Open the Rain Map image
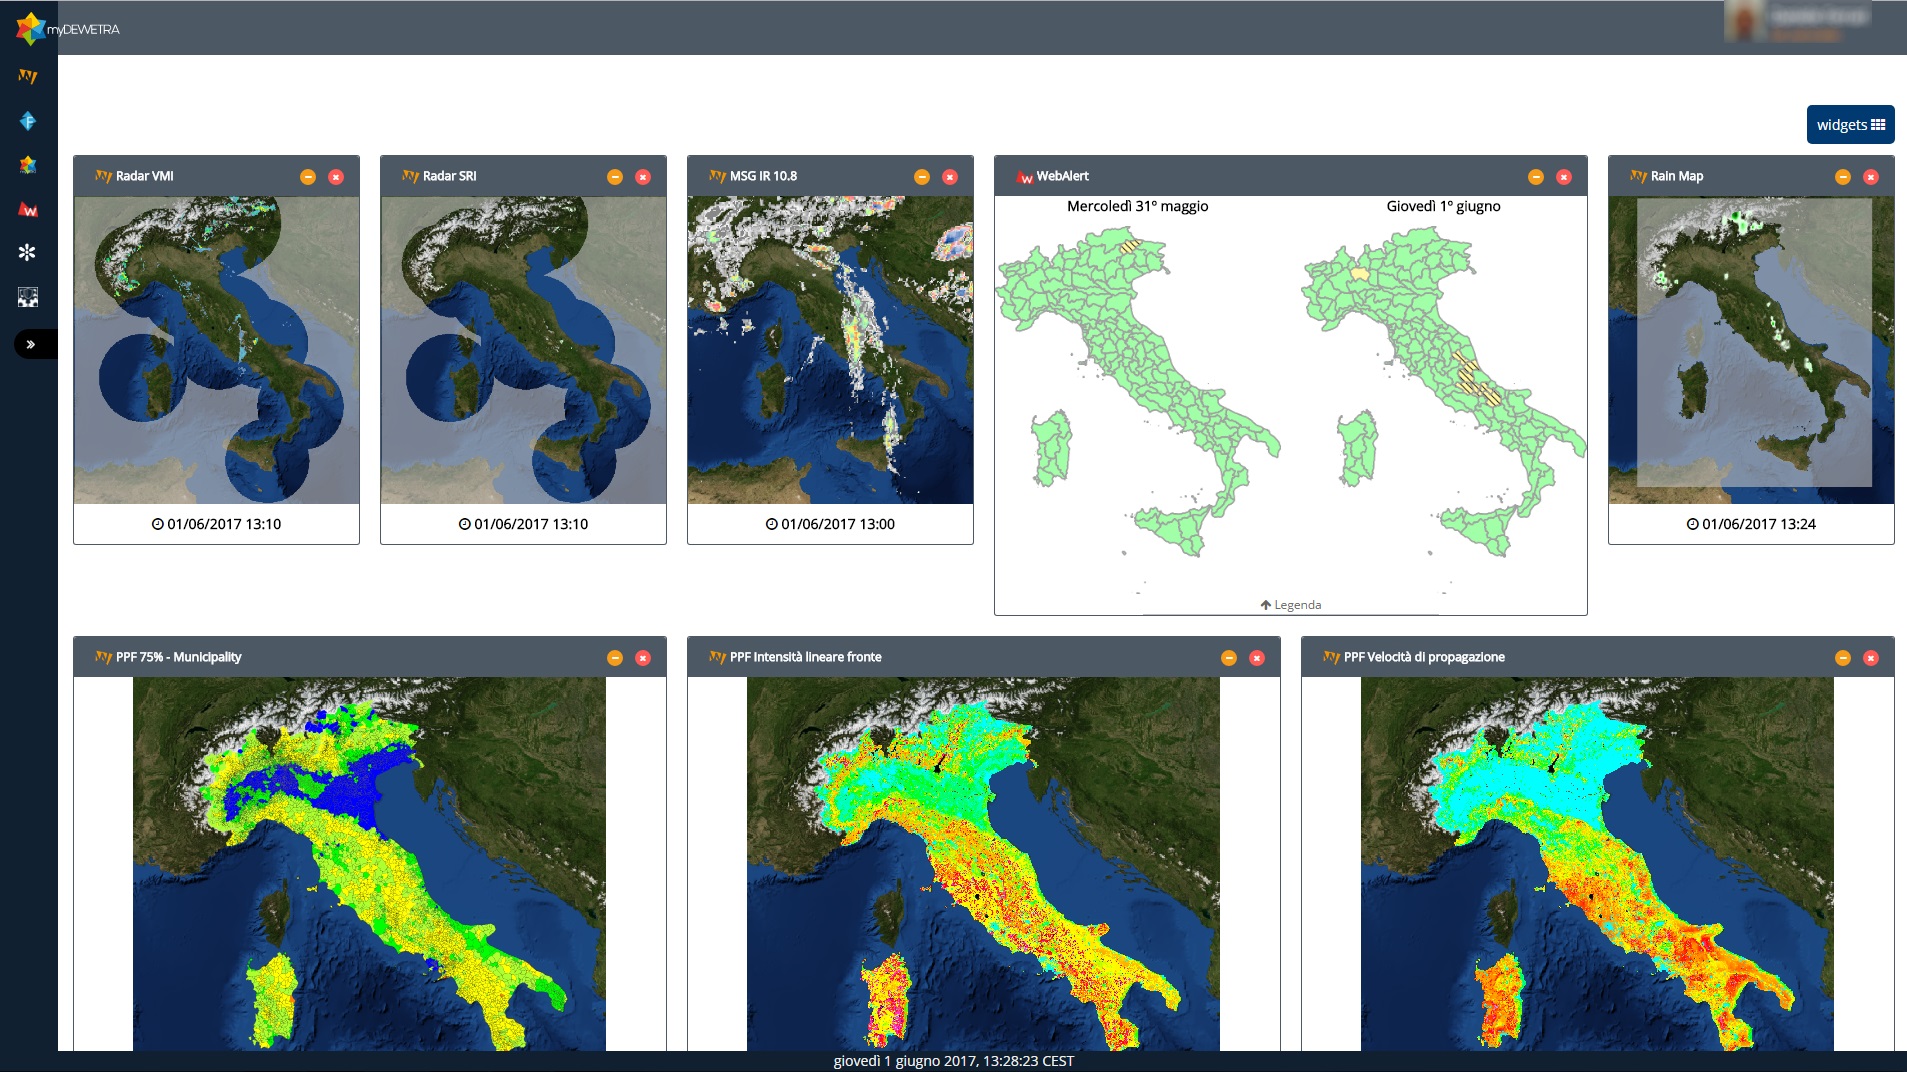The height and width of the screenshot is (1072, 1907). (1751, 350)
